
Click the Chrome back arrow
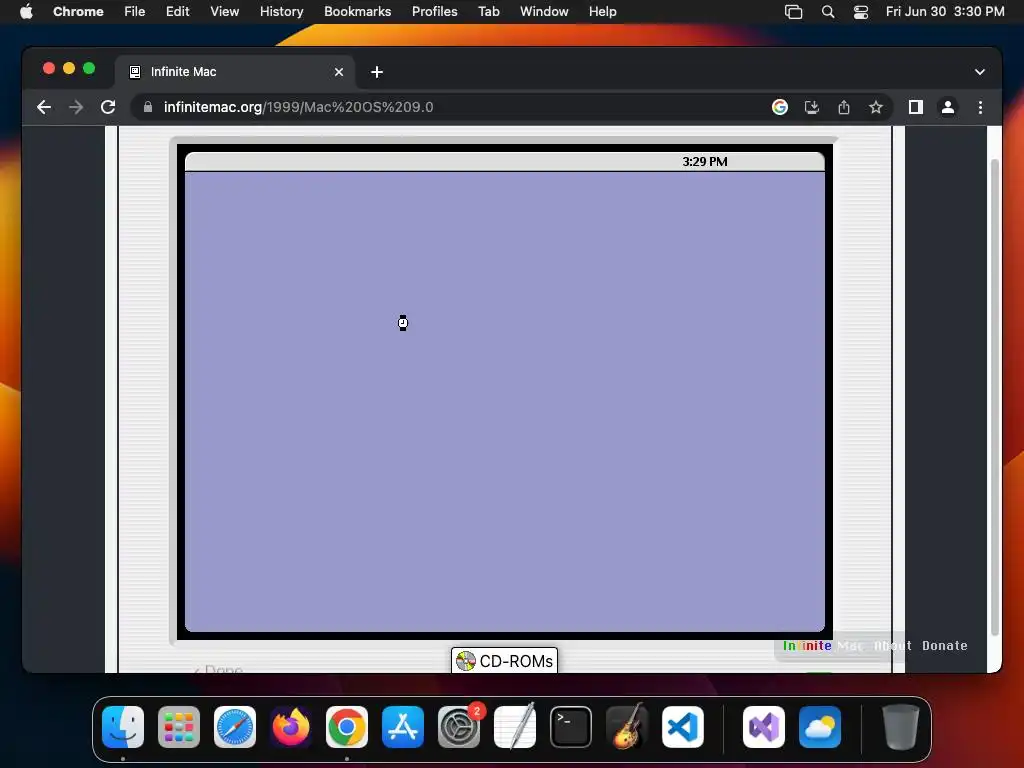click(x=44, y=107)
